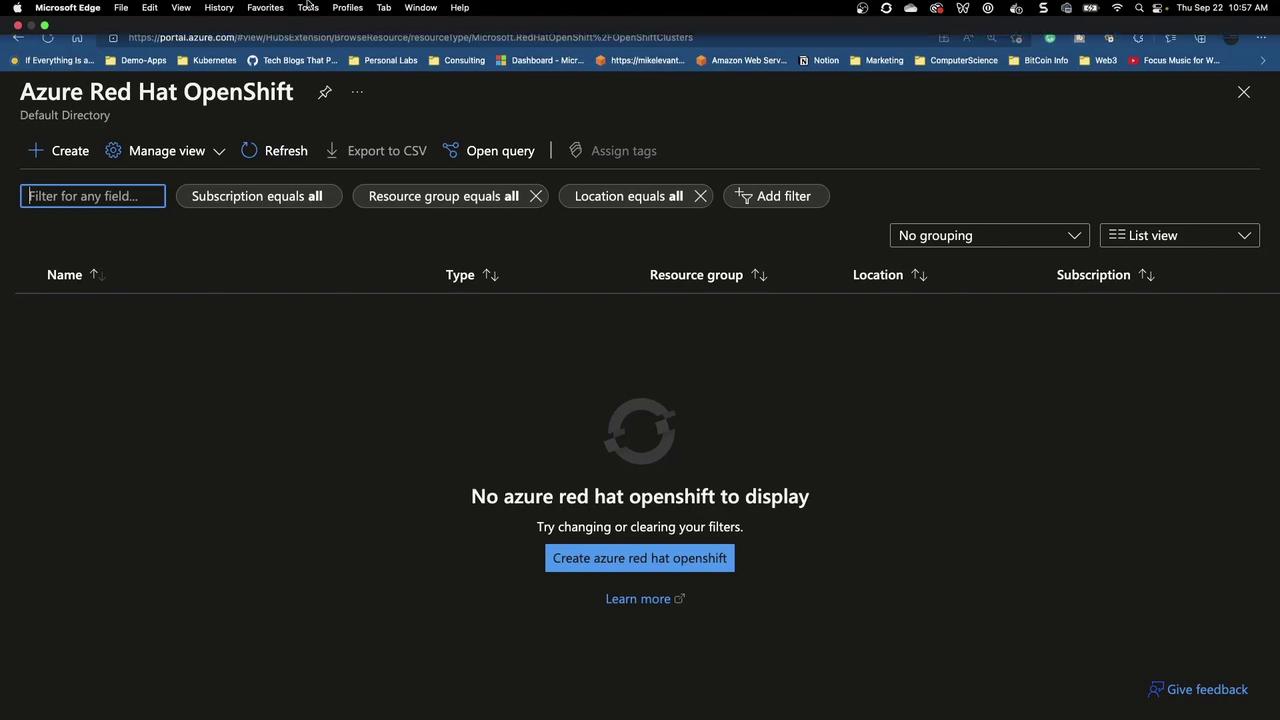Image resolution: width=1280 pixels, height=720 pixels.
Task: Sort by the Resource group column
Action: [x=708, y=275]
